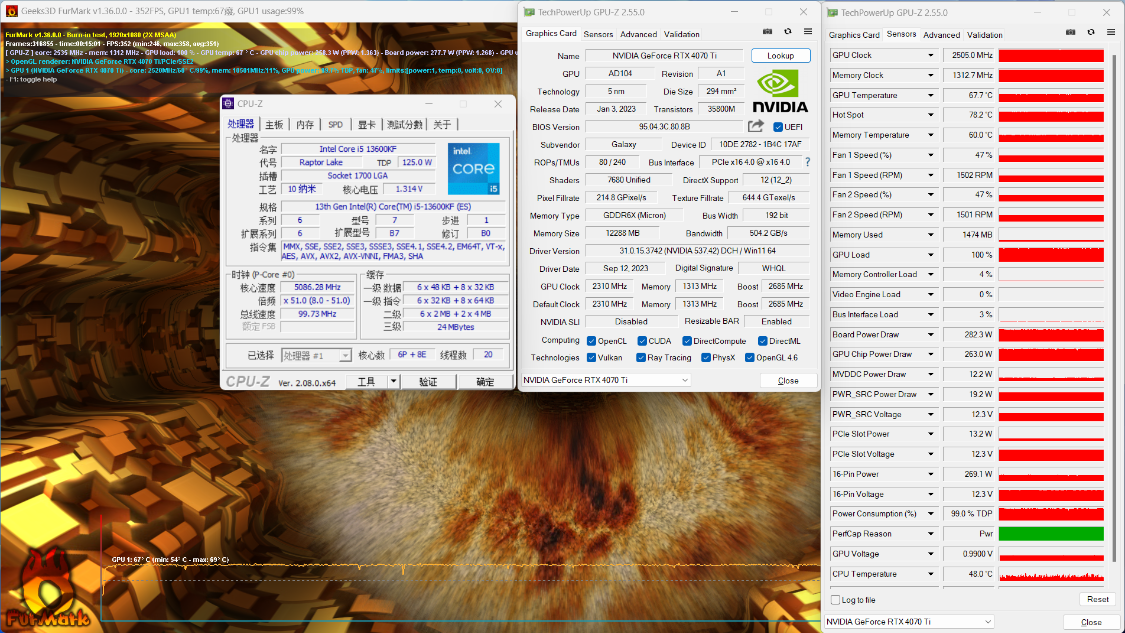Click the BIOS share/export icon
The width and height of the screenshot is (1125, 633).
tap(756, 126)
